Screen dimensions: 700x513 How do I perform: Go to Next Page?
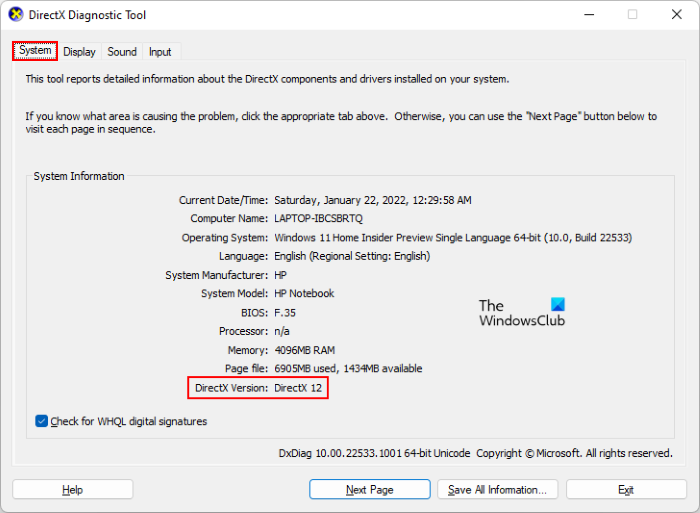(x=370, y=489)
